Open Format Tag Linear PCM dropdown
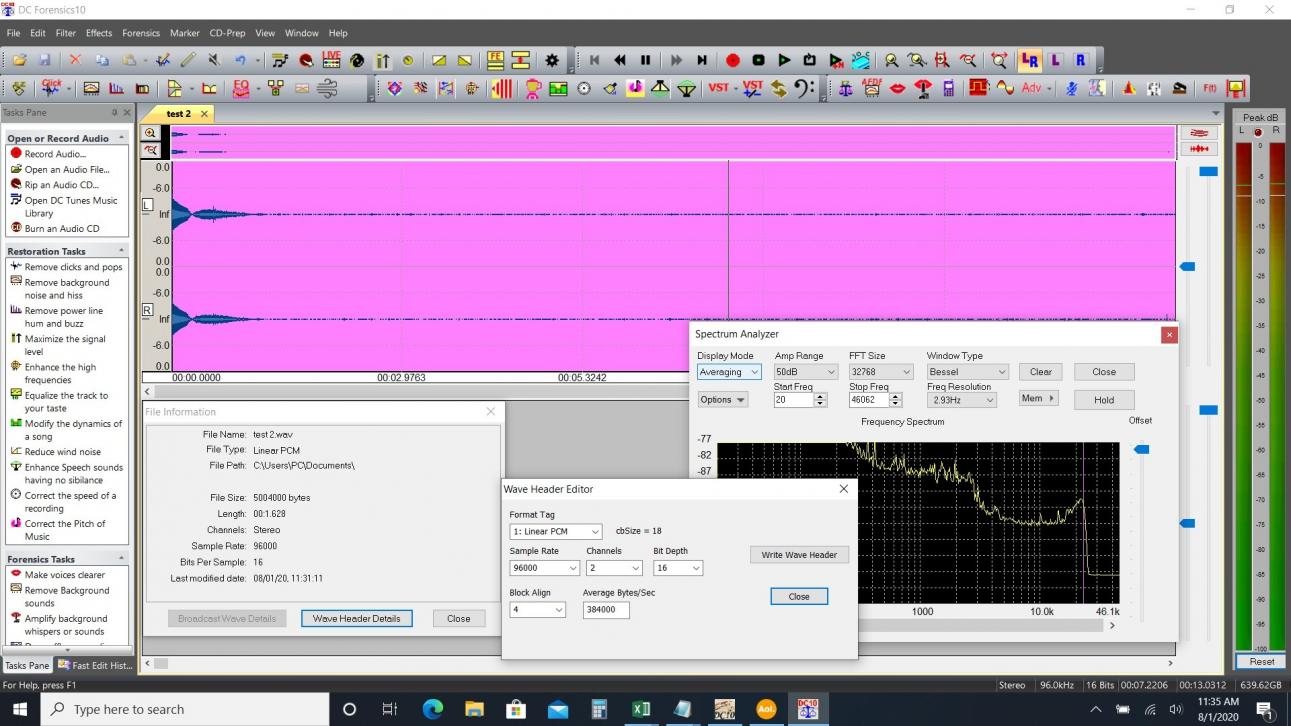Screen dimensions: 1291x726 point(556,531)
